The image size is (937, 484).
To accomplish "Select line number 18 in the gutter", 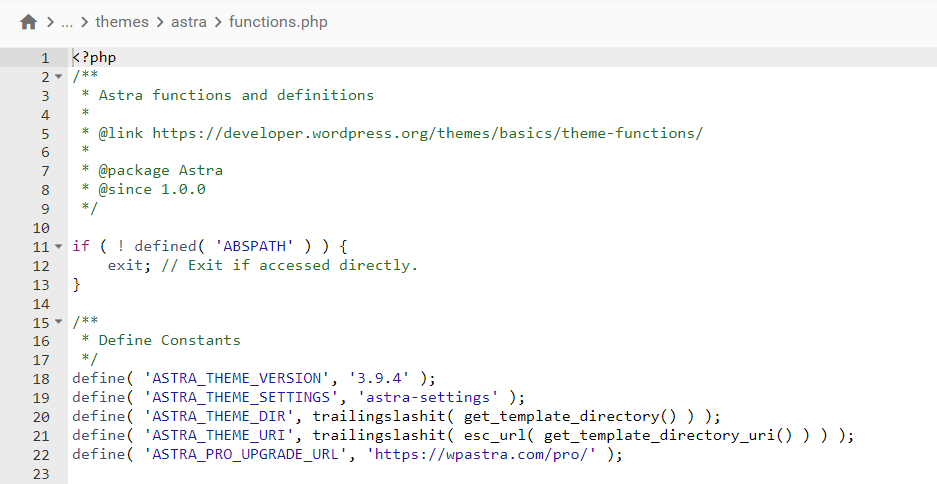I will 41,378.
